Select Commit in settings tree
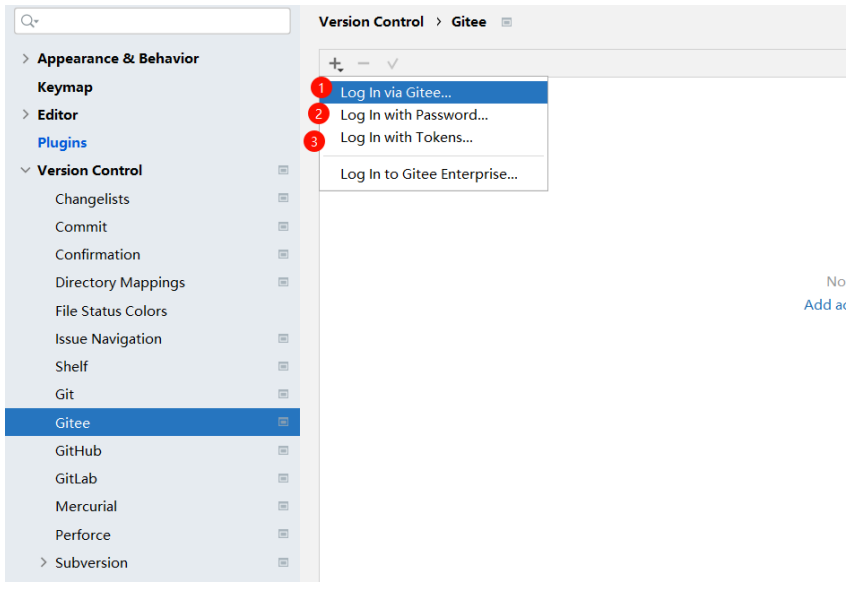This screenshot has height=606, width=864. pyautogui.click(x=81, y=226)
